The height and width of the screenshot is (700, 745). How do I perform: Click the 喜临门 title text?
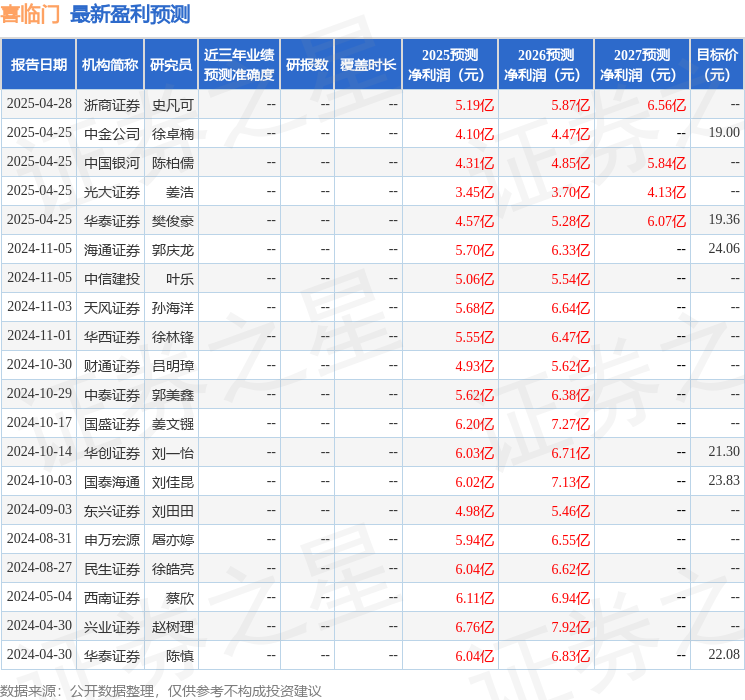[30, 14]
